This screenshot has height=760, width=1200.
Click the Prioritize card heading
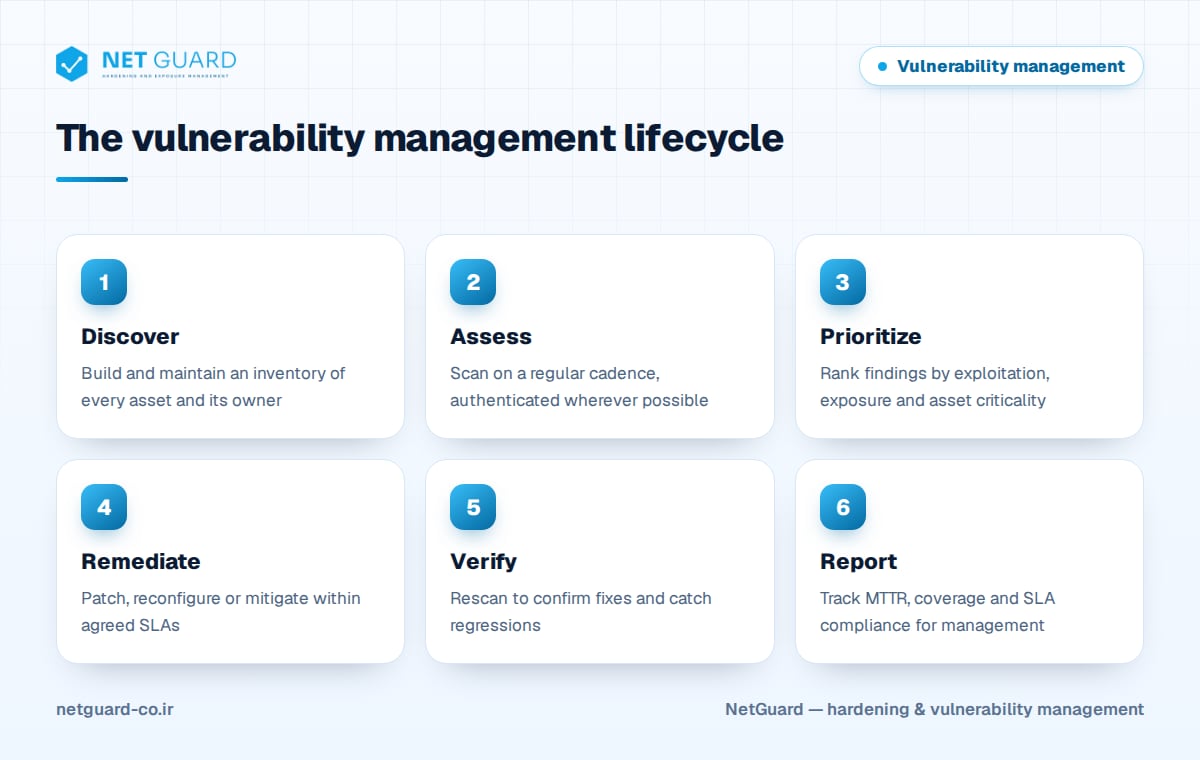tap(871, 336)
